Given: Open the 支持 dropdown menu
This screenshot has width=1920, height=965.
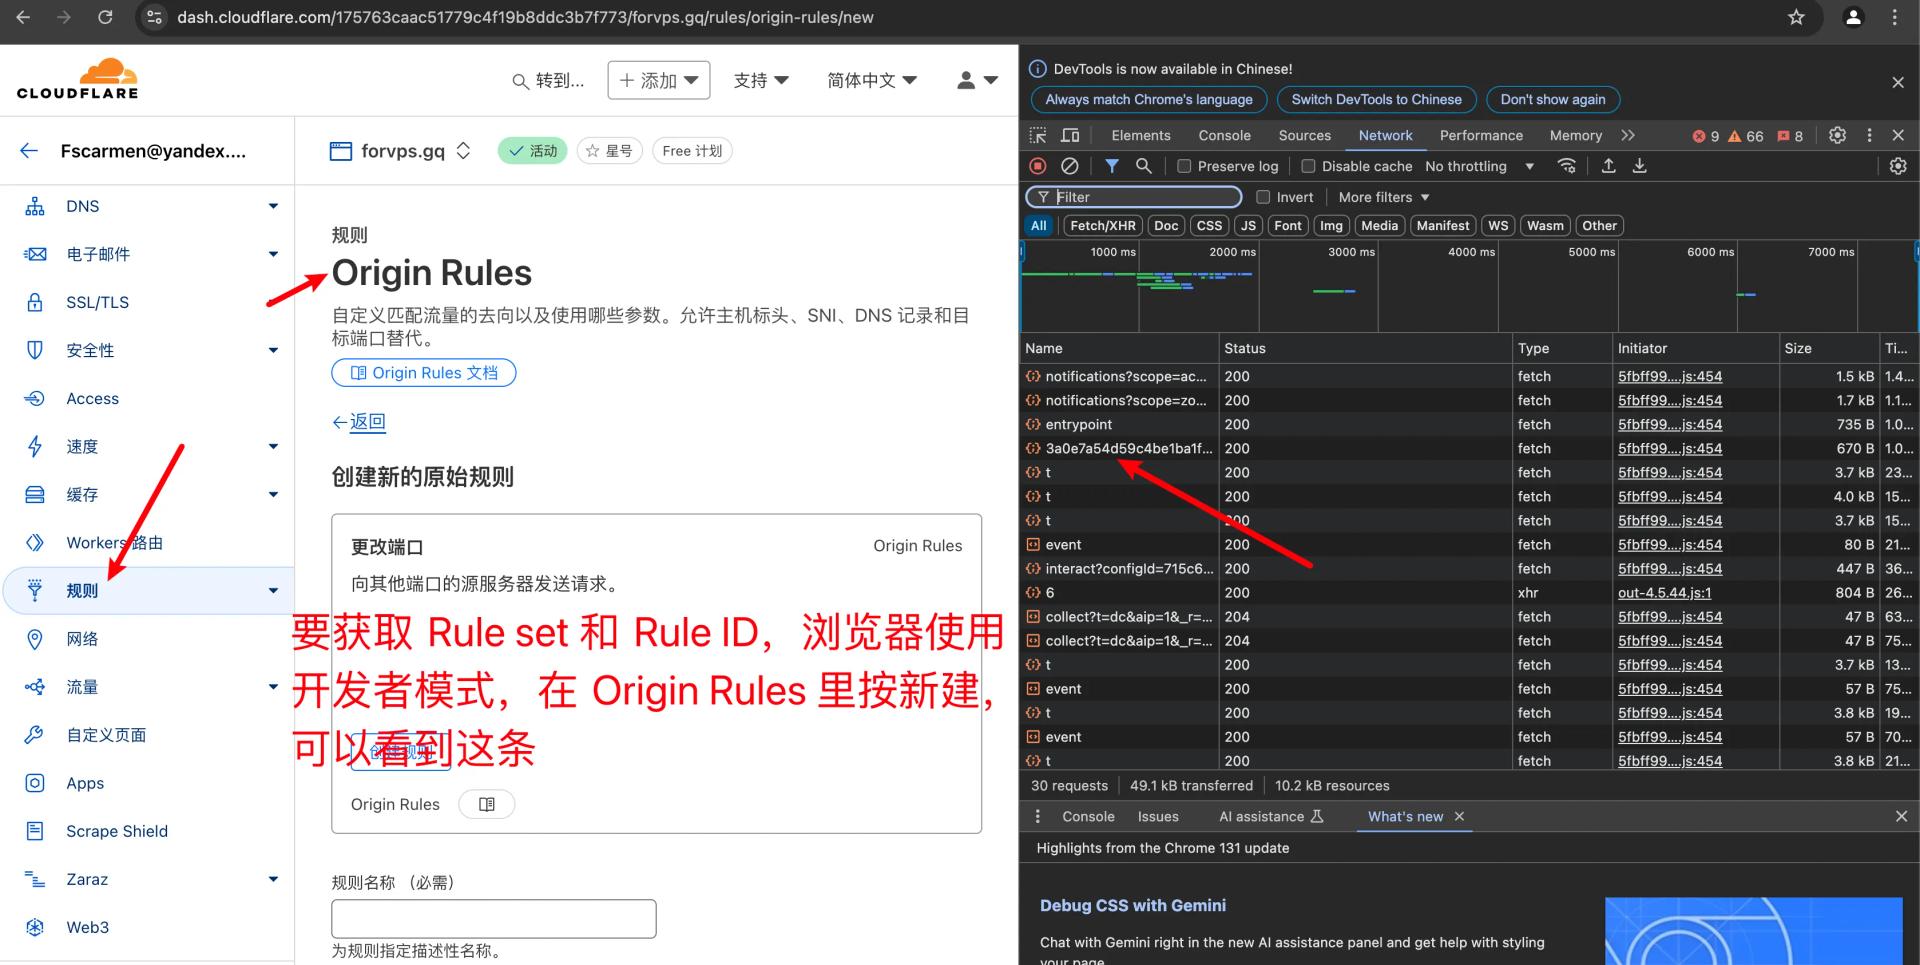Looking at the screenshot, I should click(x=761, y=80).
